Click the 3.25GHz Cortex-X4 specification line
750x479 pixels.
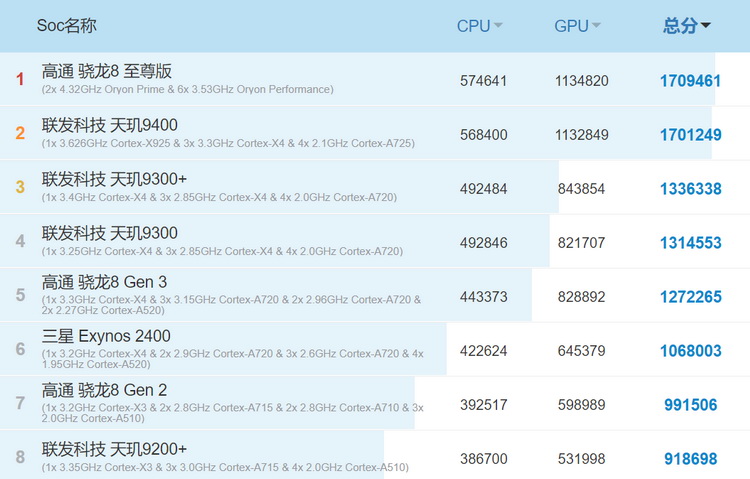click(222, 252)
